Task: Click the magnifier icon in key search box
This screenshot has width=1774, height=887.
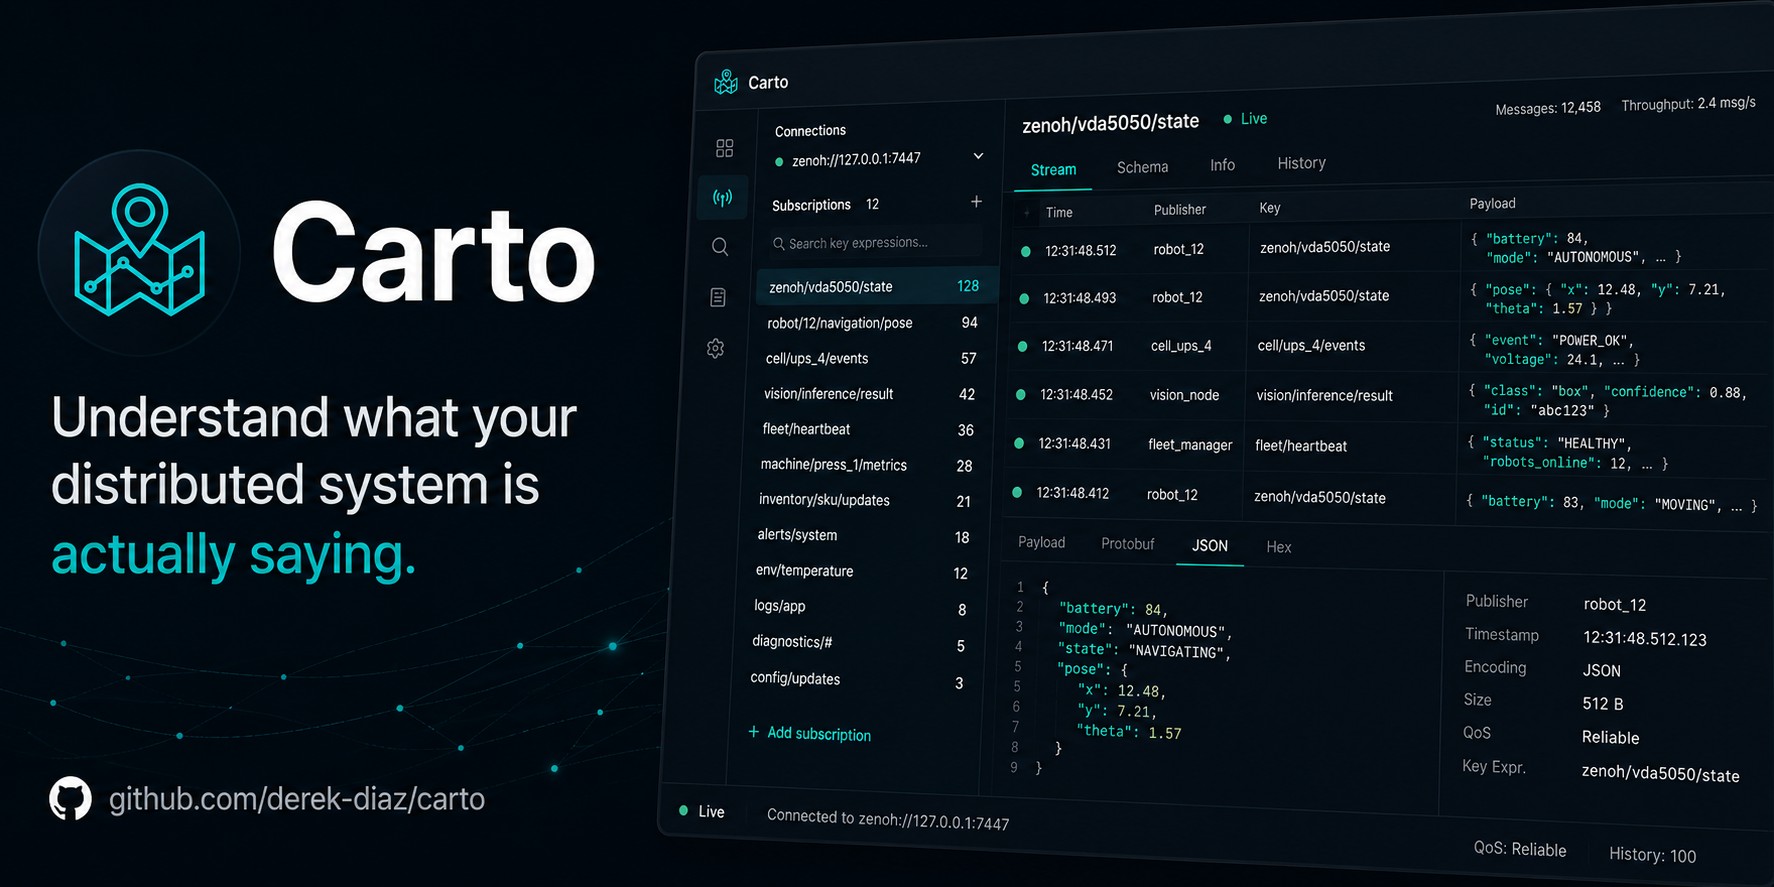Action: click(778, 243)
